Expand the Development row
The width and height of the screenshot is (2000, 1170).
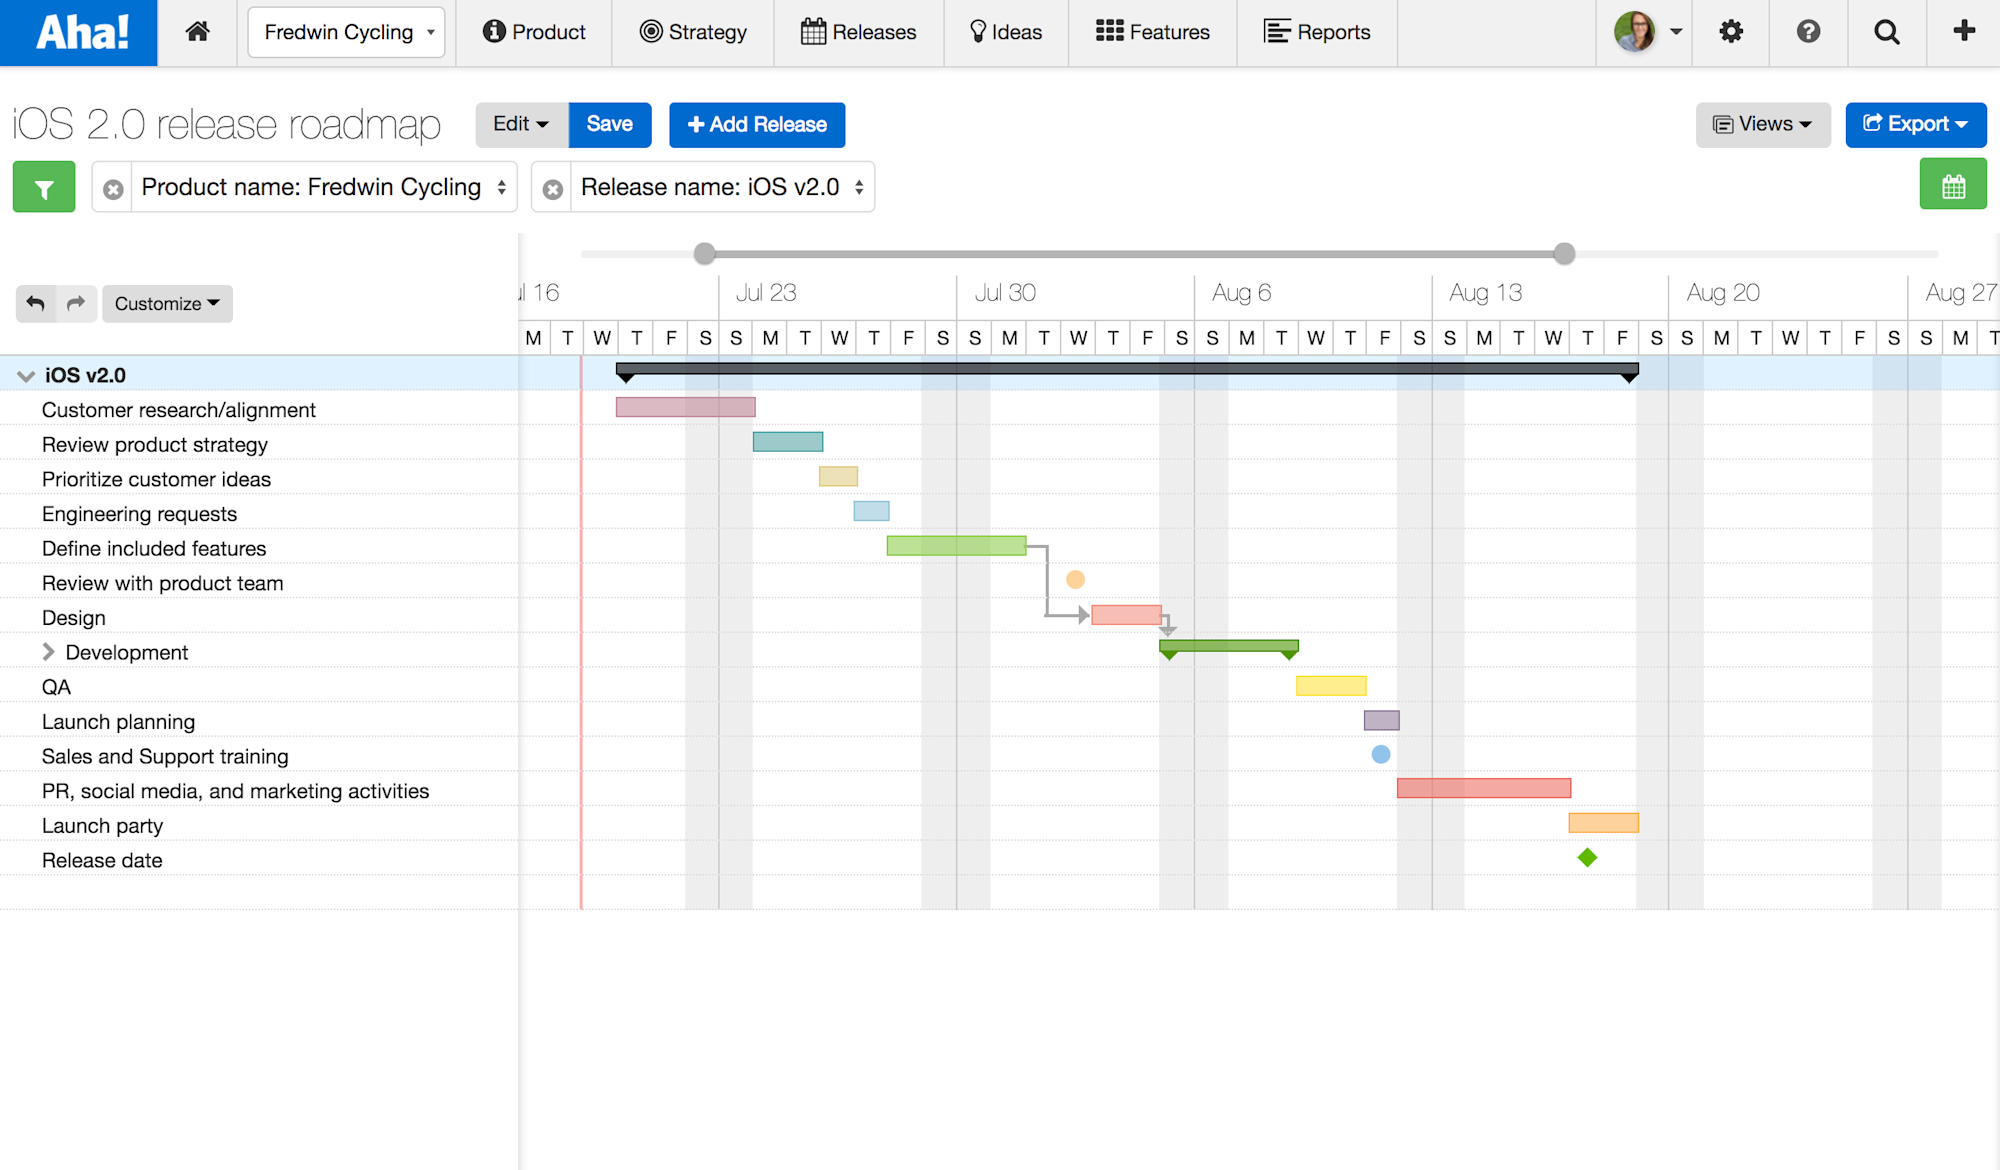coord(48,651)
